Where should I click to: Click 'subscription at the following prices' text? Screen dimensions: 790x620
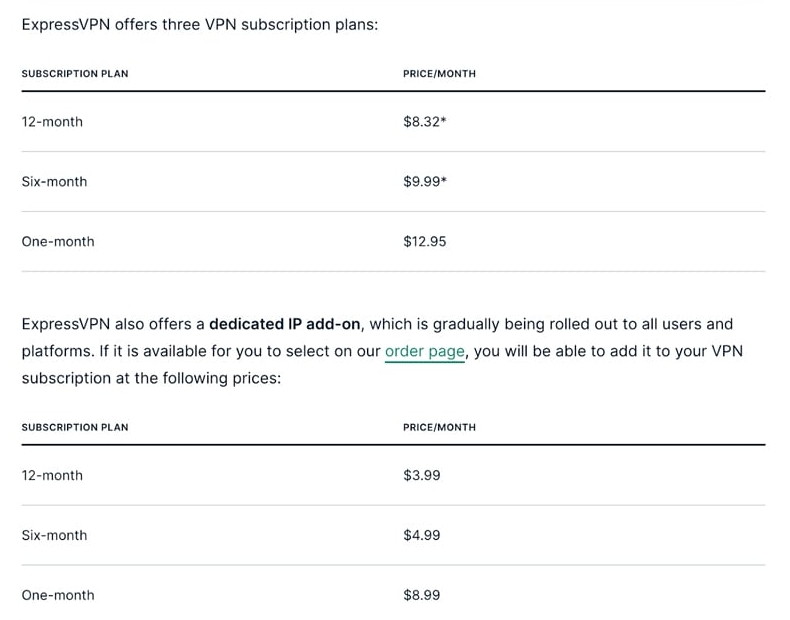coord(151,378)
